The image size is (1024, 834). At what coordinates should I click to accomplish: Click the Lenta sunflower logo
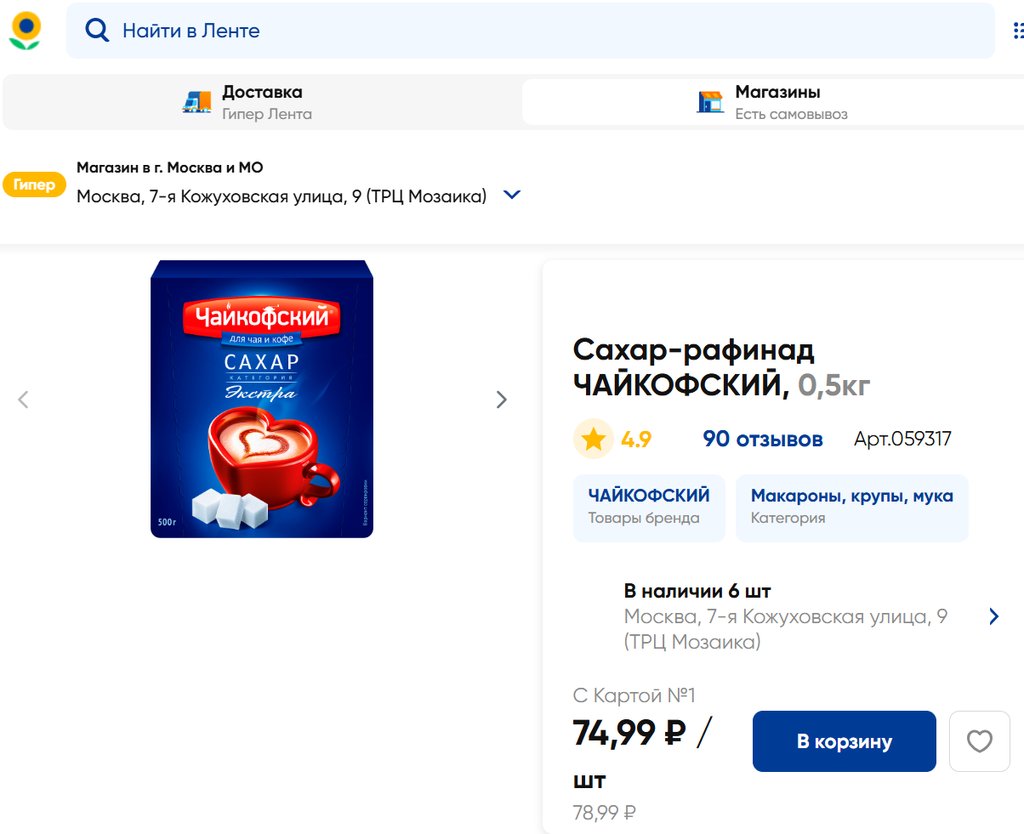(25, 31)
